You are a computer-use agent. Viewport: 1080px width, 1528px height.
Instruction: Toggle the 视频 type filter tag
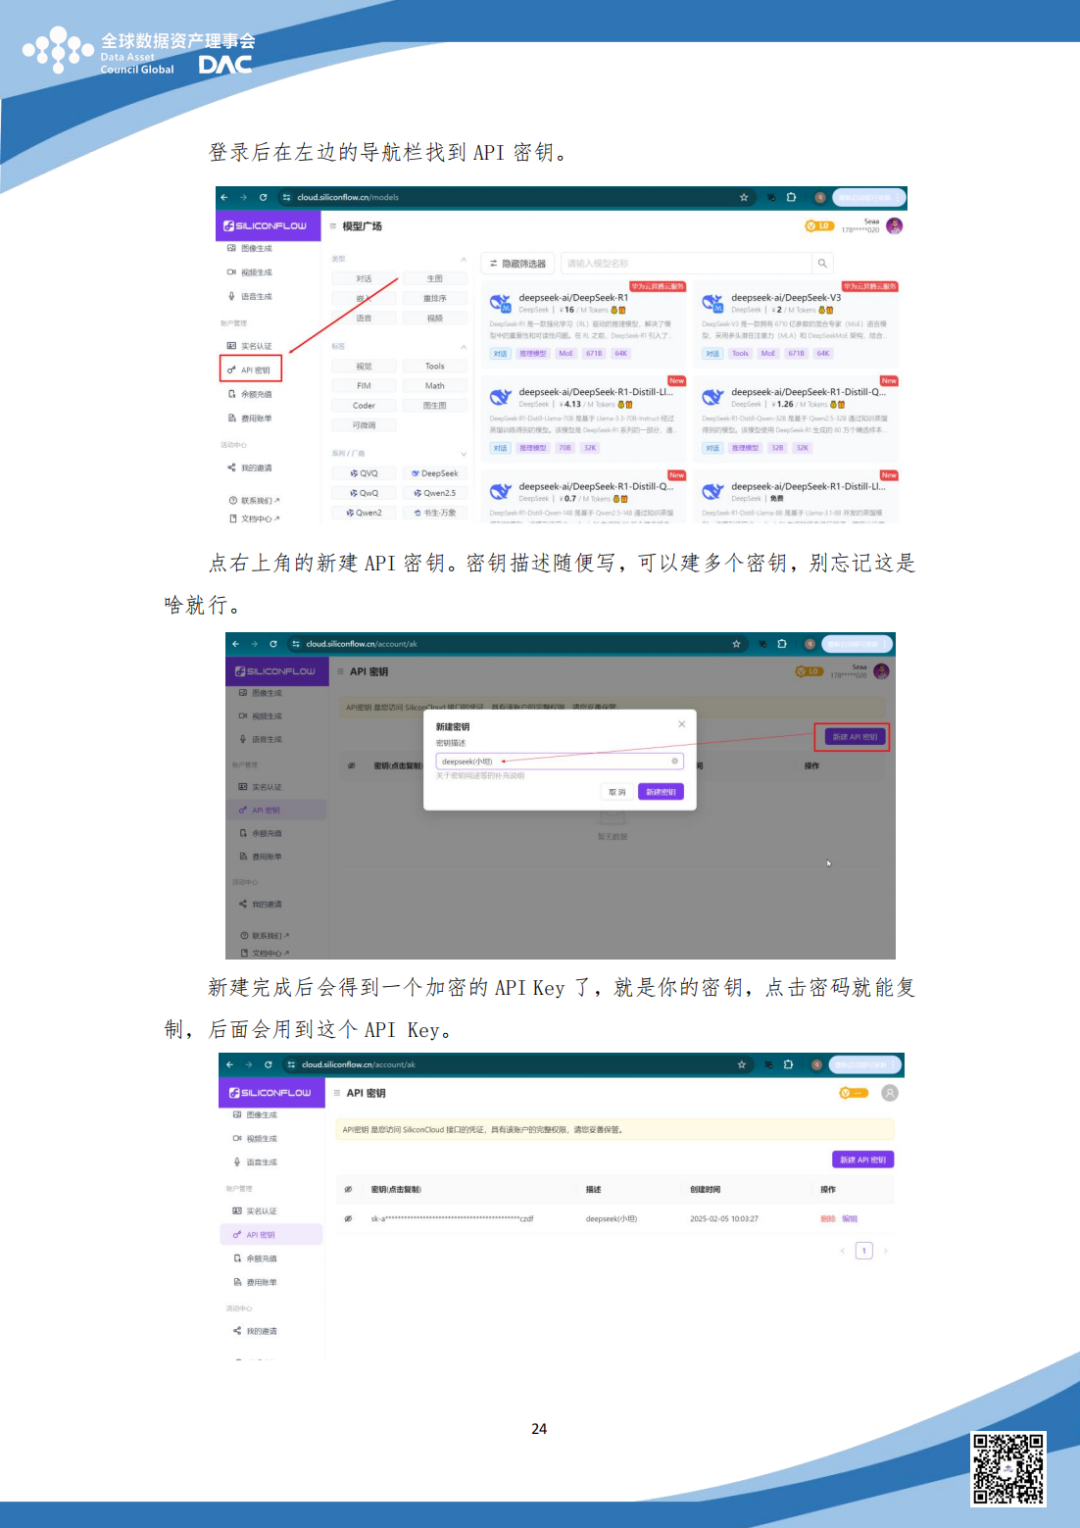(435, 318)
